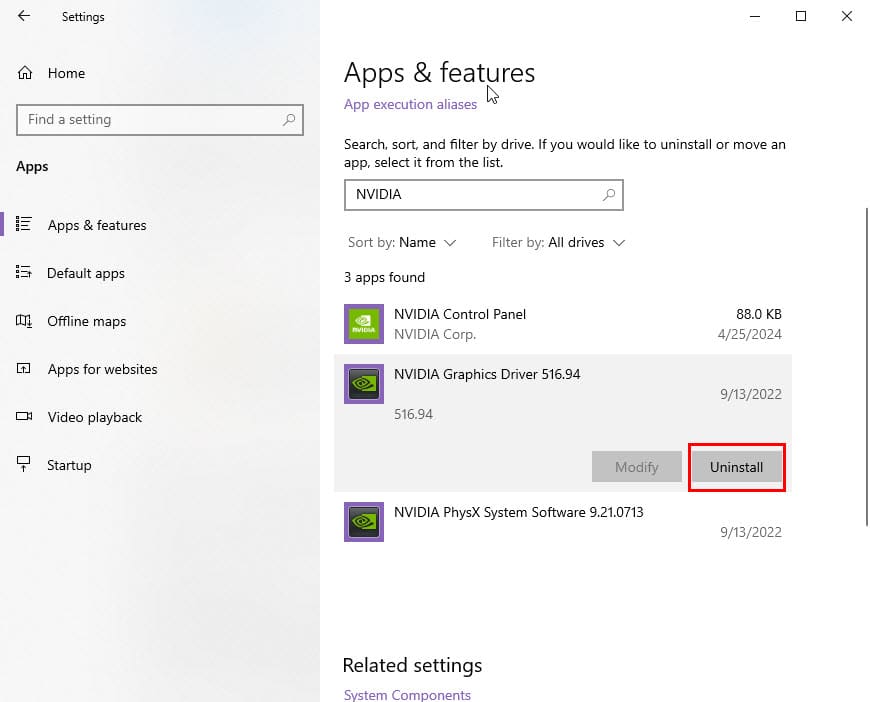Click the NVIDIA Control Panel app icon
Image resolution: width=870 pixels, height=702 pixels.
(x=364, y=324)
